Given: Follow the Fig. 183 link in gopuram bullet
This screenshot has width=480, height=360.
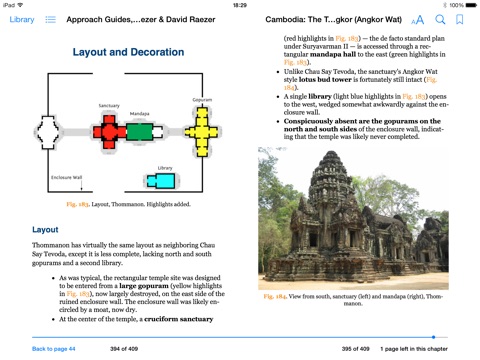Looking at the screenshot, I should coord(77,294).
